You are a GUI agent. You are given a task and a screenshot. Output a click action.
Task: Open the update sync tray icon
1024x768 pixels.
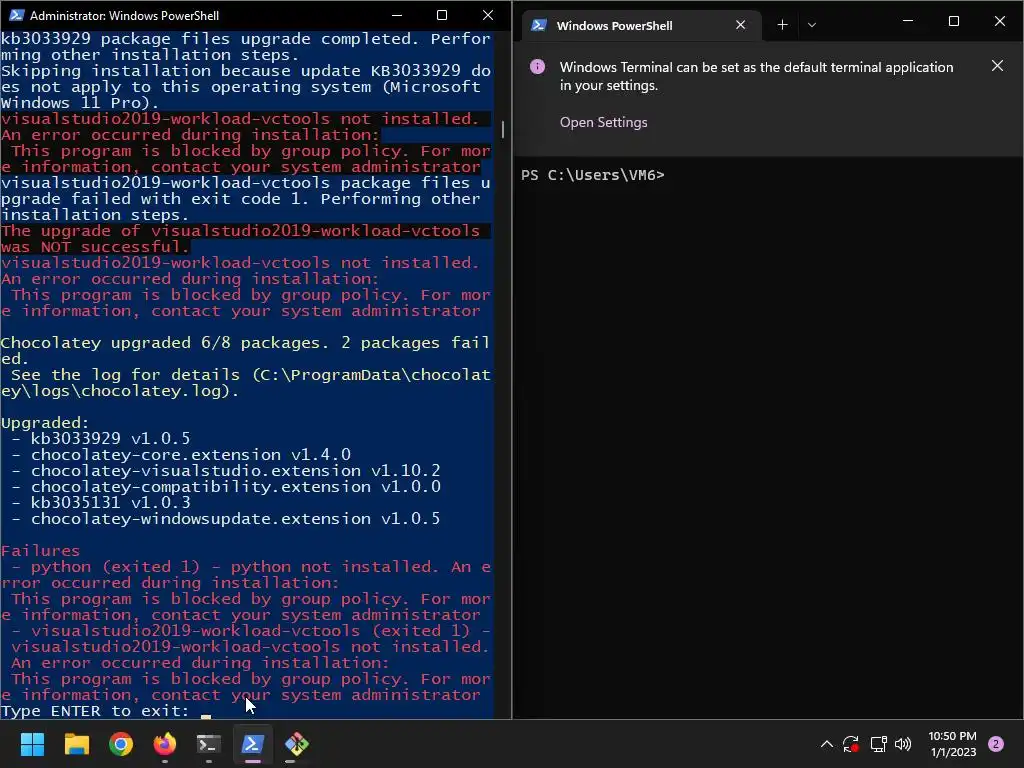pyautogui.click(x=850, y=744)
